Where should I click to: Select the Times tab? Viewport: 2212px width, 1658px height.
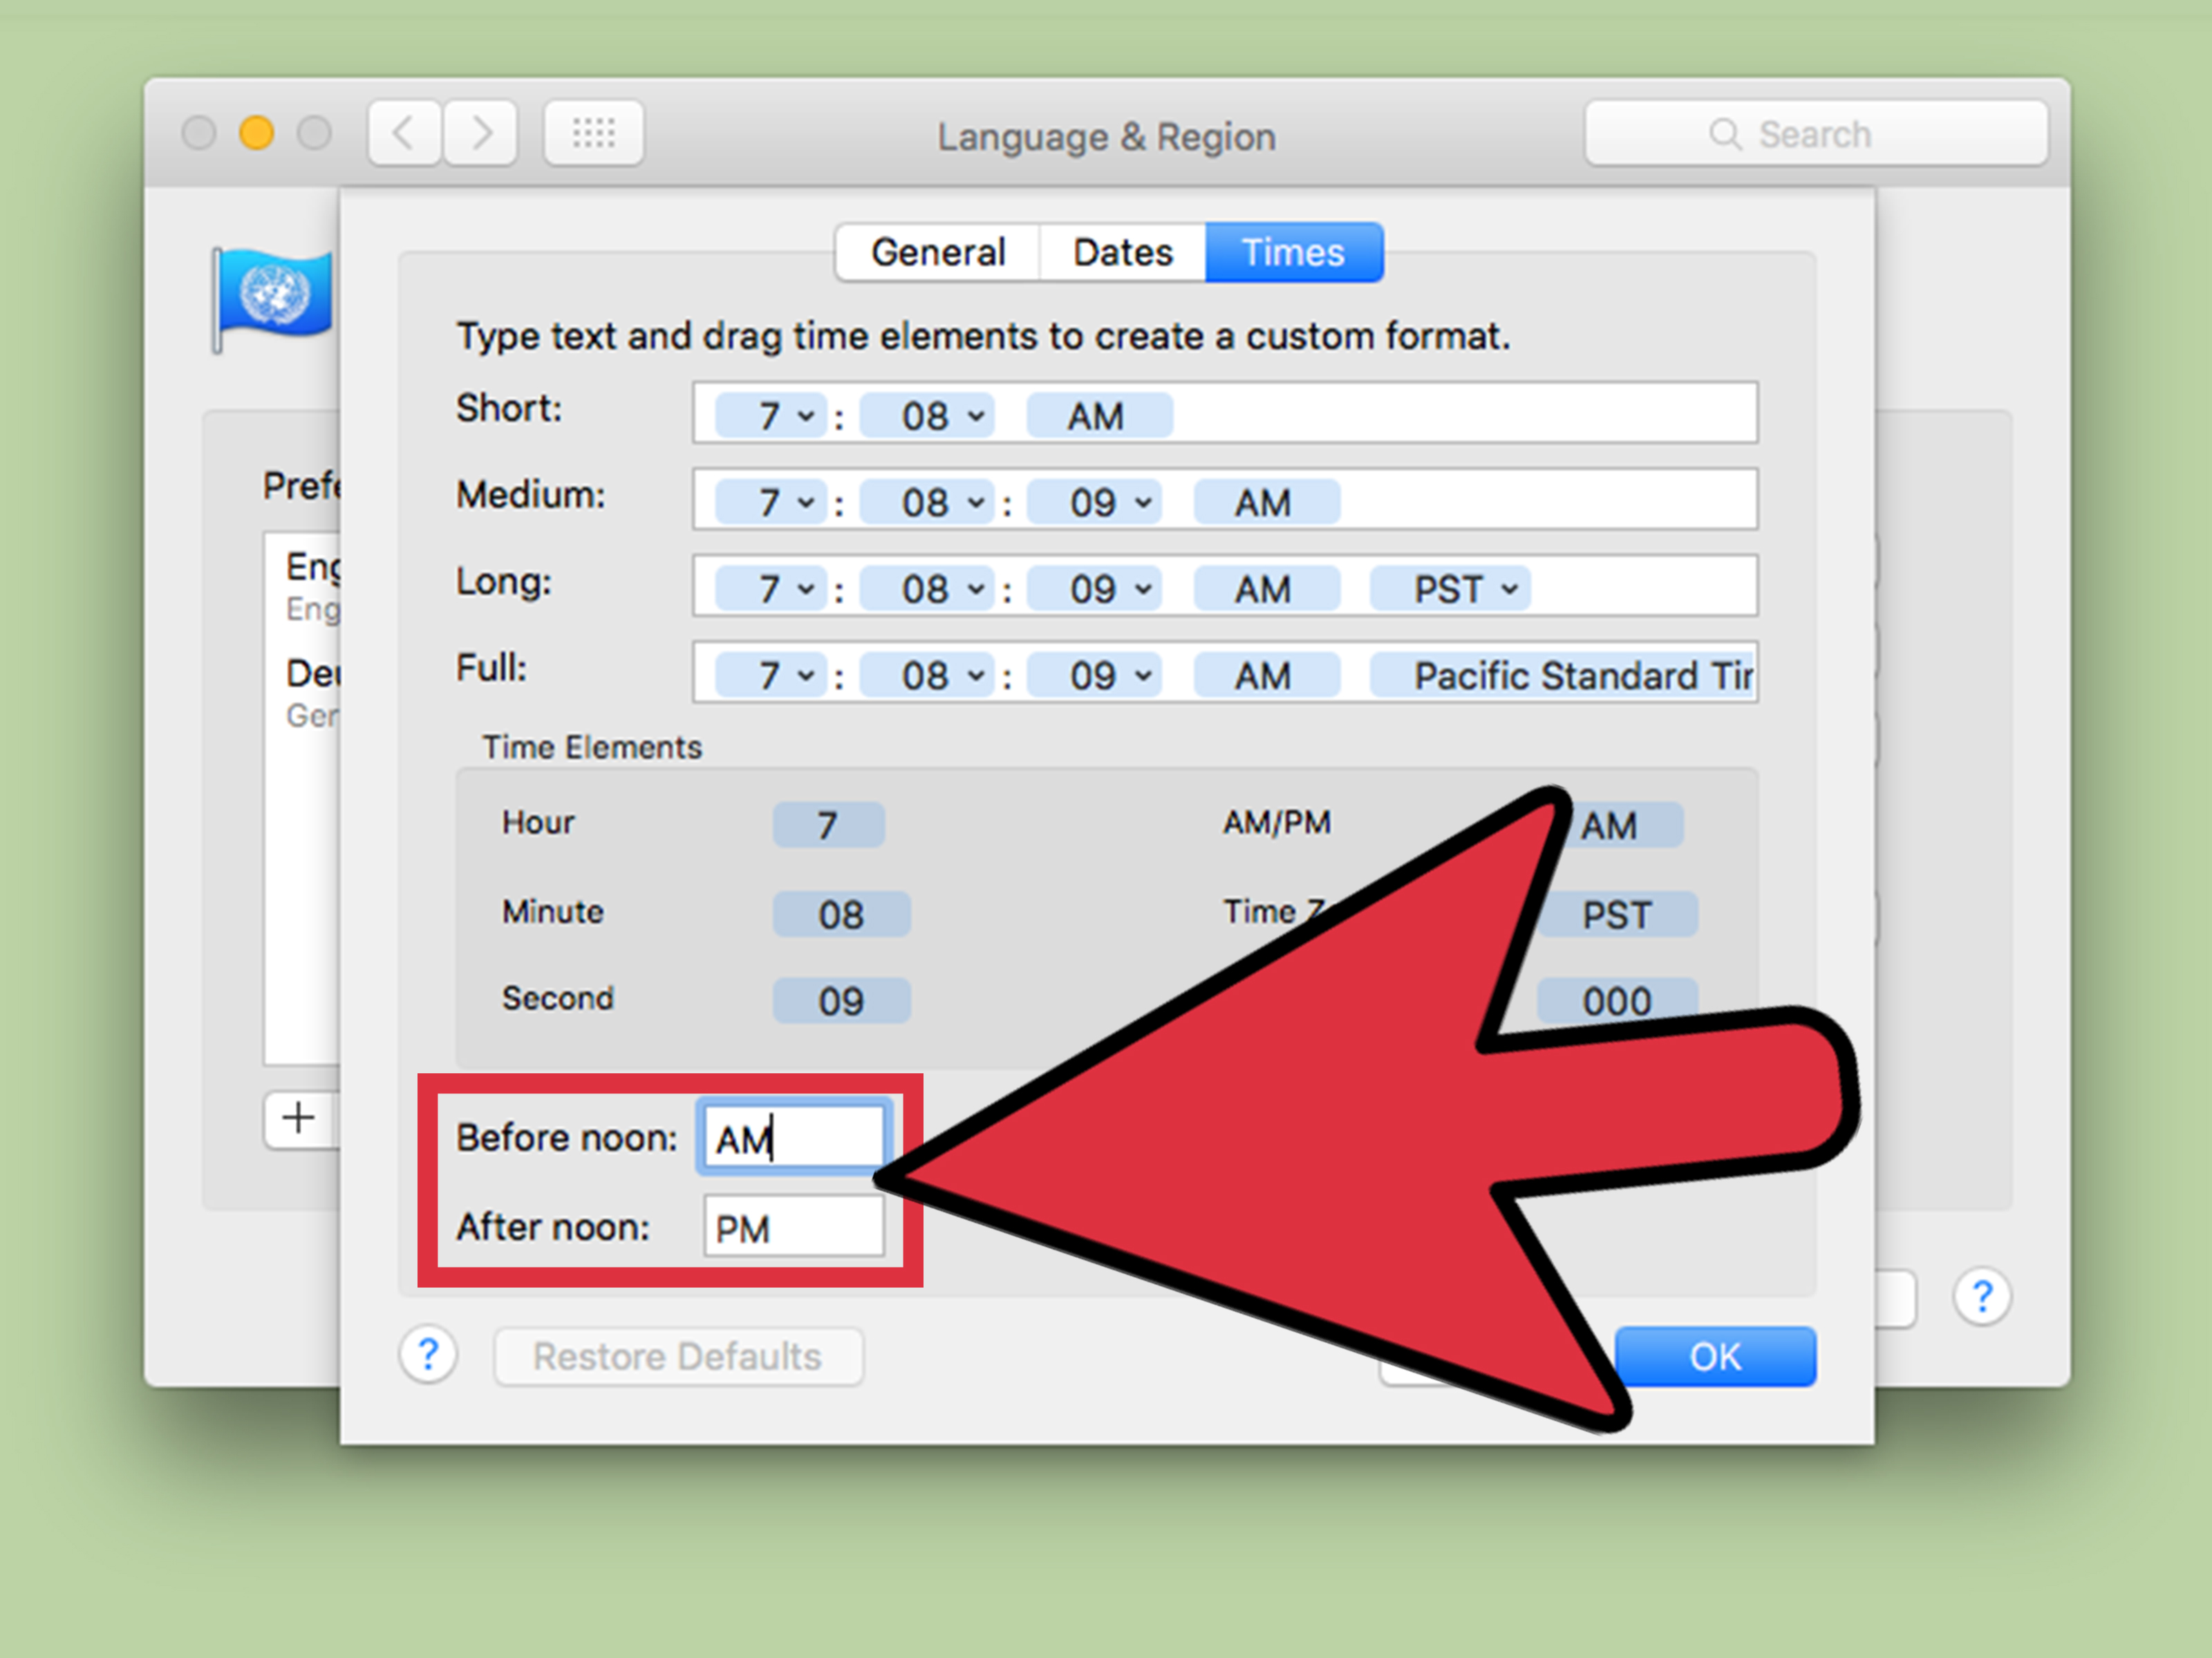tap(1294, 252)
